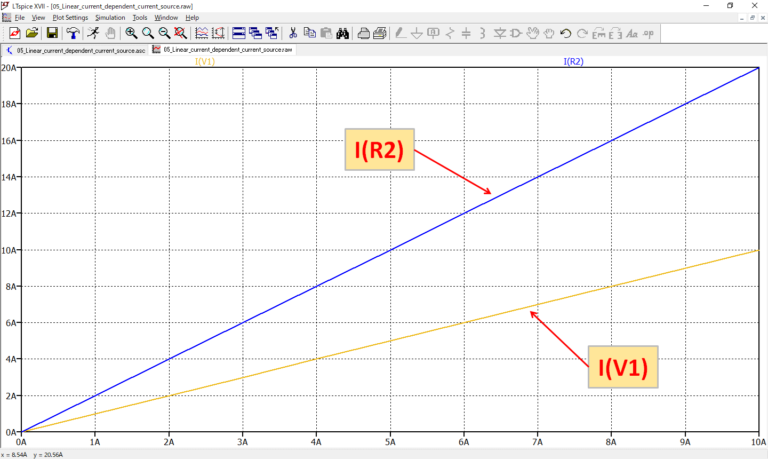
Task: Click the blue I(R2) trace label at top
Action: point(574,62)
